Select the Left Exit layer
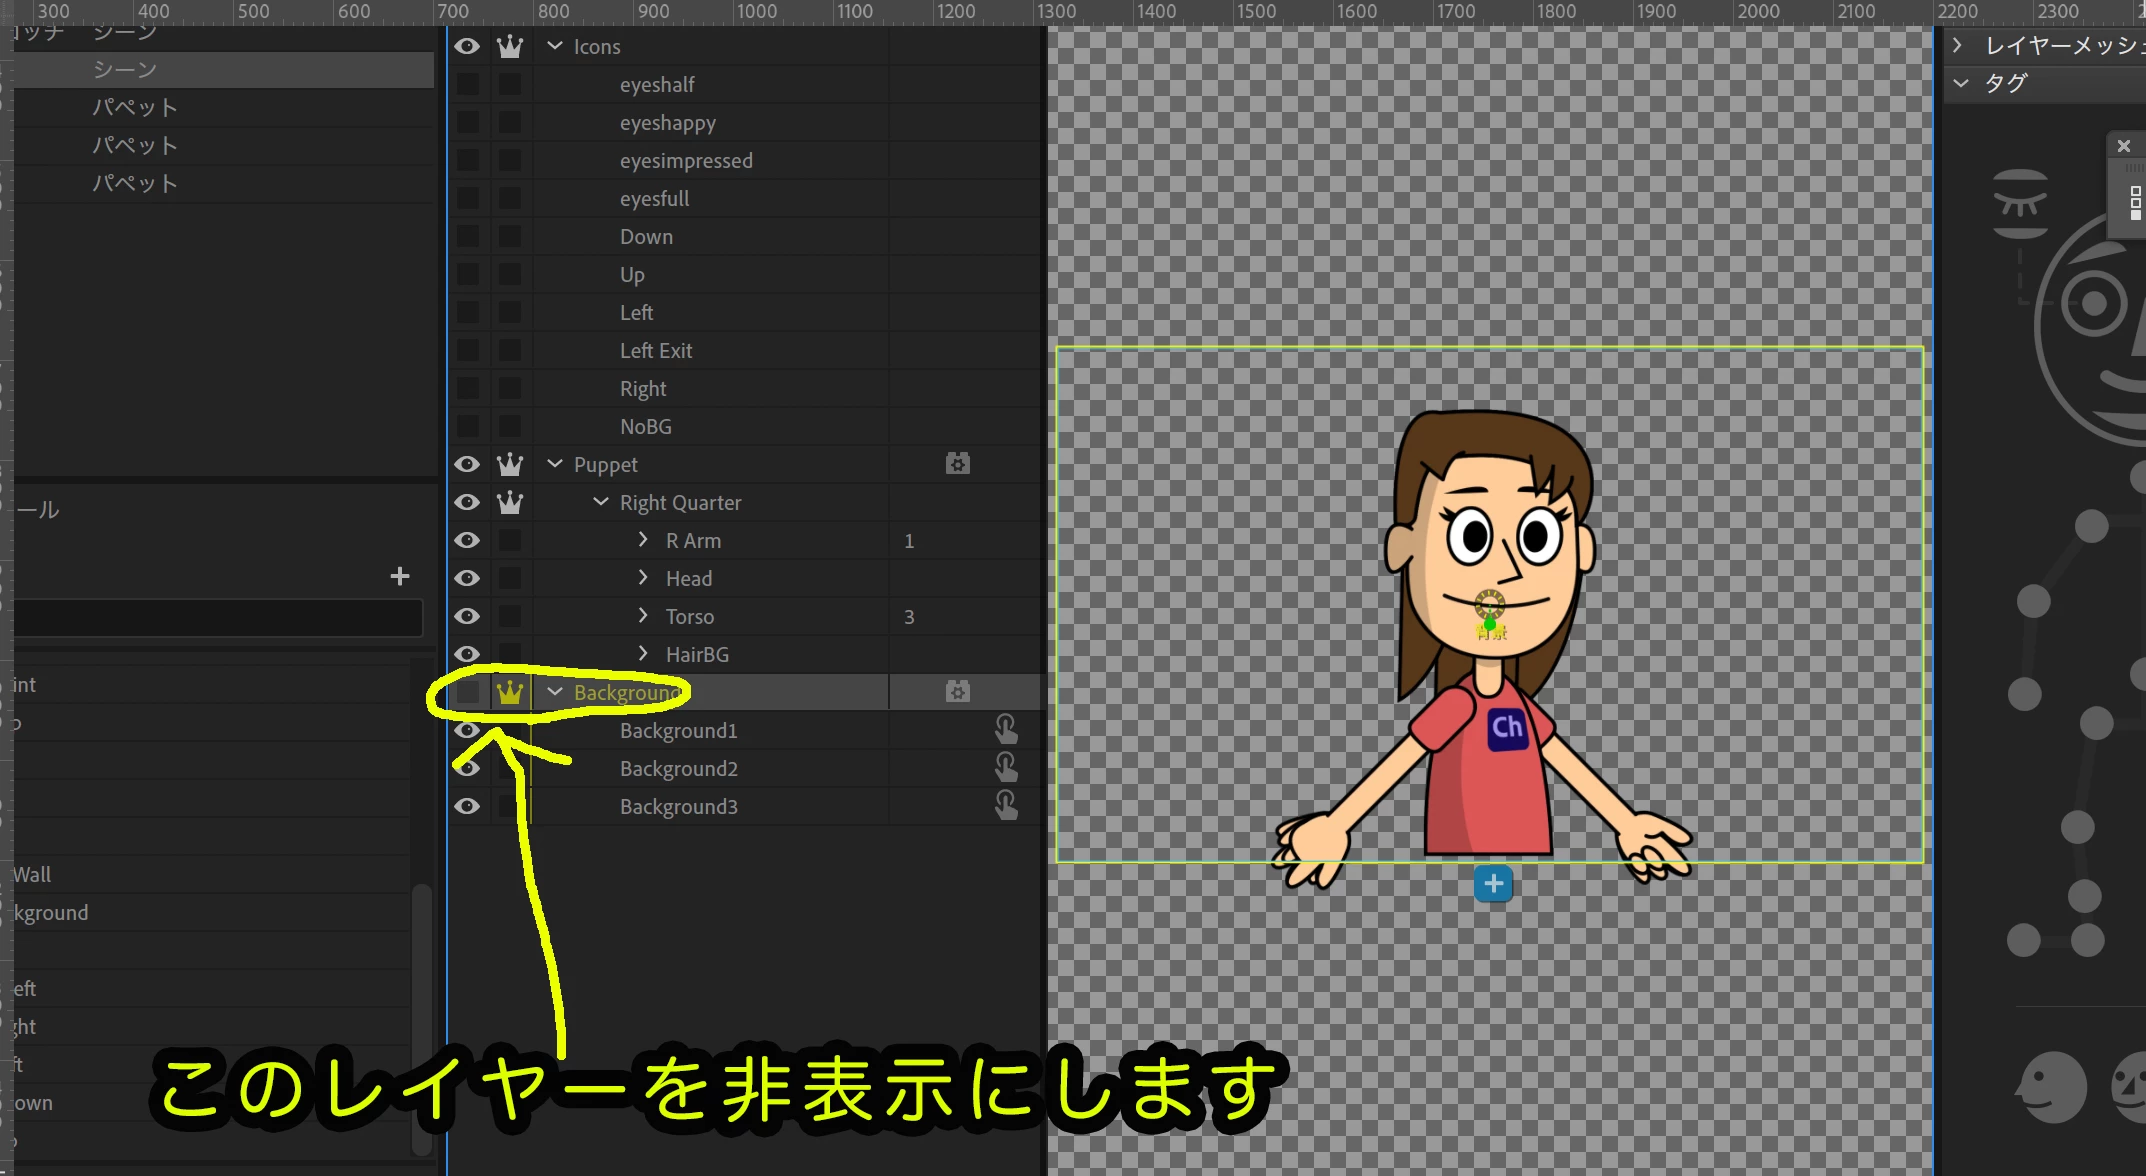Image resolution: width=2146 pixels, height=1176 pixels. point(656,351)
